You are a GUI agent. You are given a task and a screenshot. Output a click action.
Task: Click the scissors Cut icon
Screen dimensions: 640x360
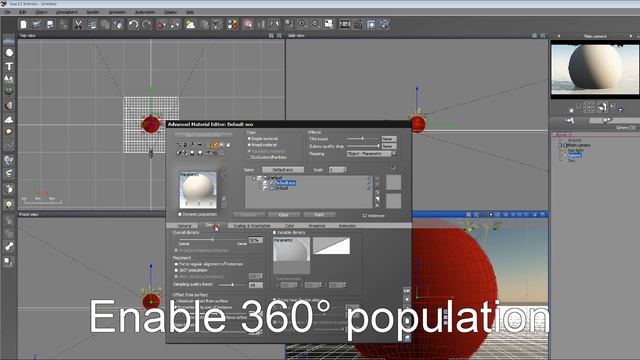(x=78, y=24)
